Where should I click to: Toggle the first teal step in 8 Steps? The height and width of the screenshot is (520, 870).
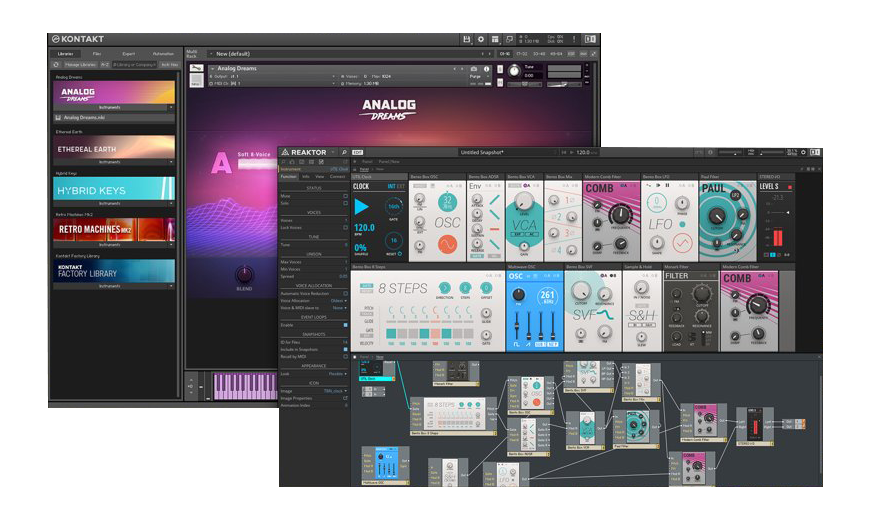click(x=391, y=334)
